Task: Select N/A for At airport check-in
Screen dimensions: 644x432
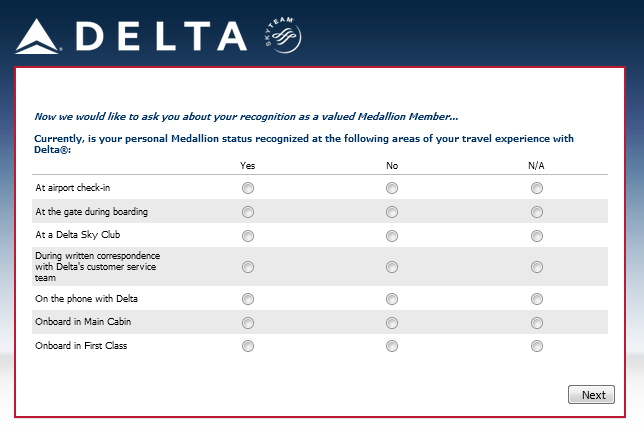Action: 537,188
